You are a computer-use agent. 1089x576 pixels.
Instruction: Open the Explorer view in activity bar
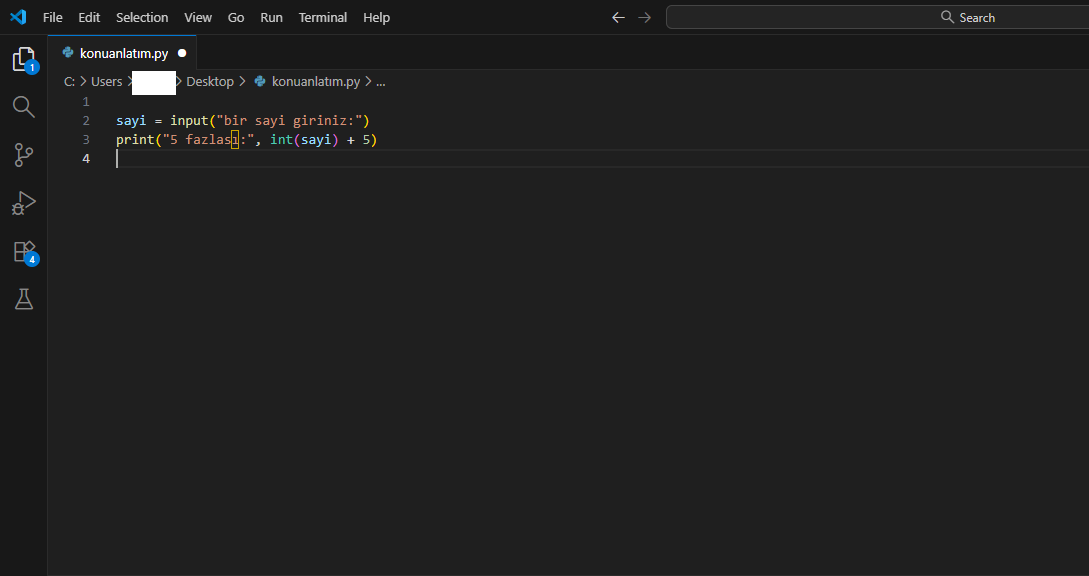tap(24, 59)
